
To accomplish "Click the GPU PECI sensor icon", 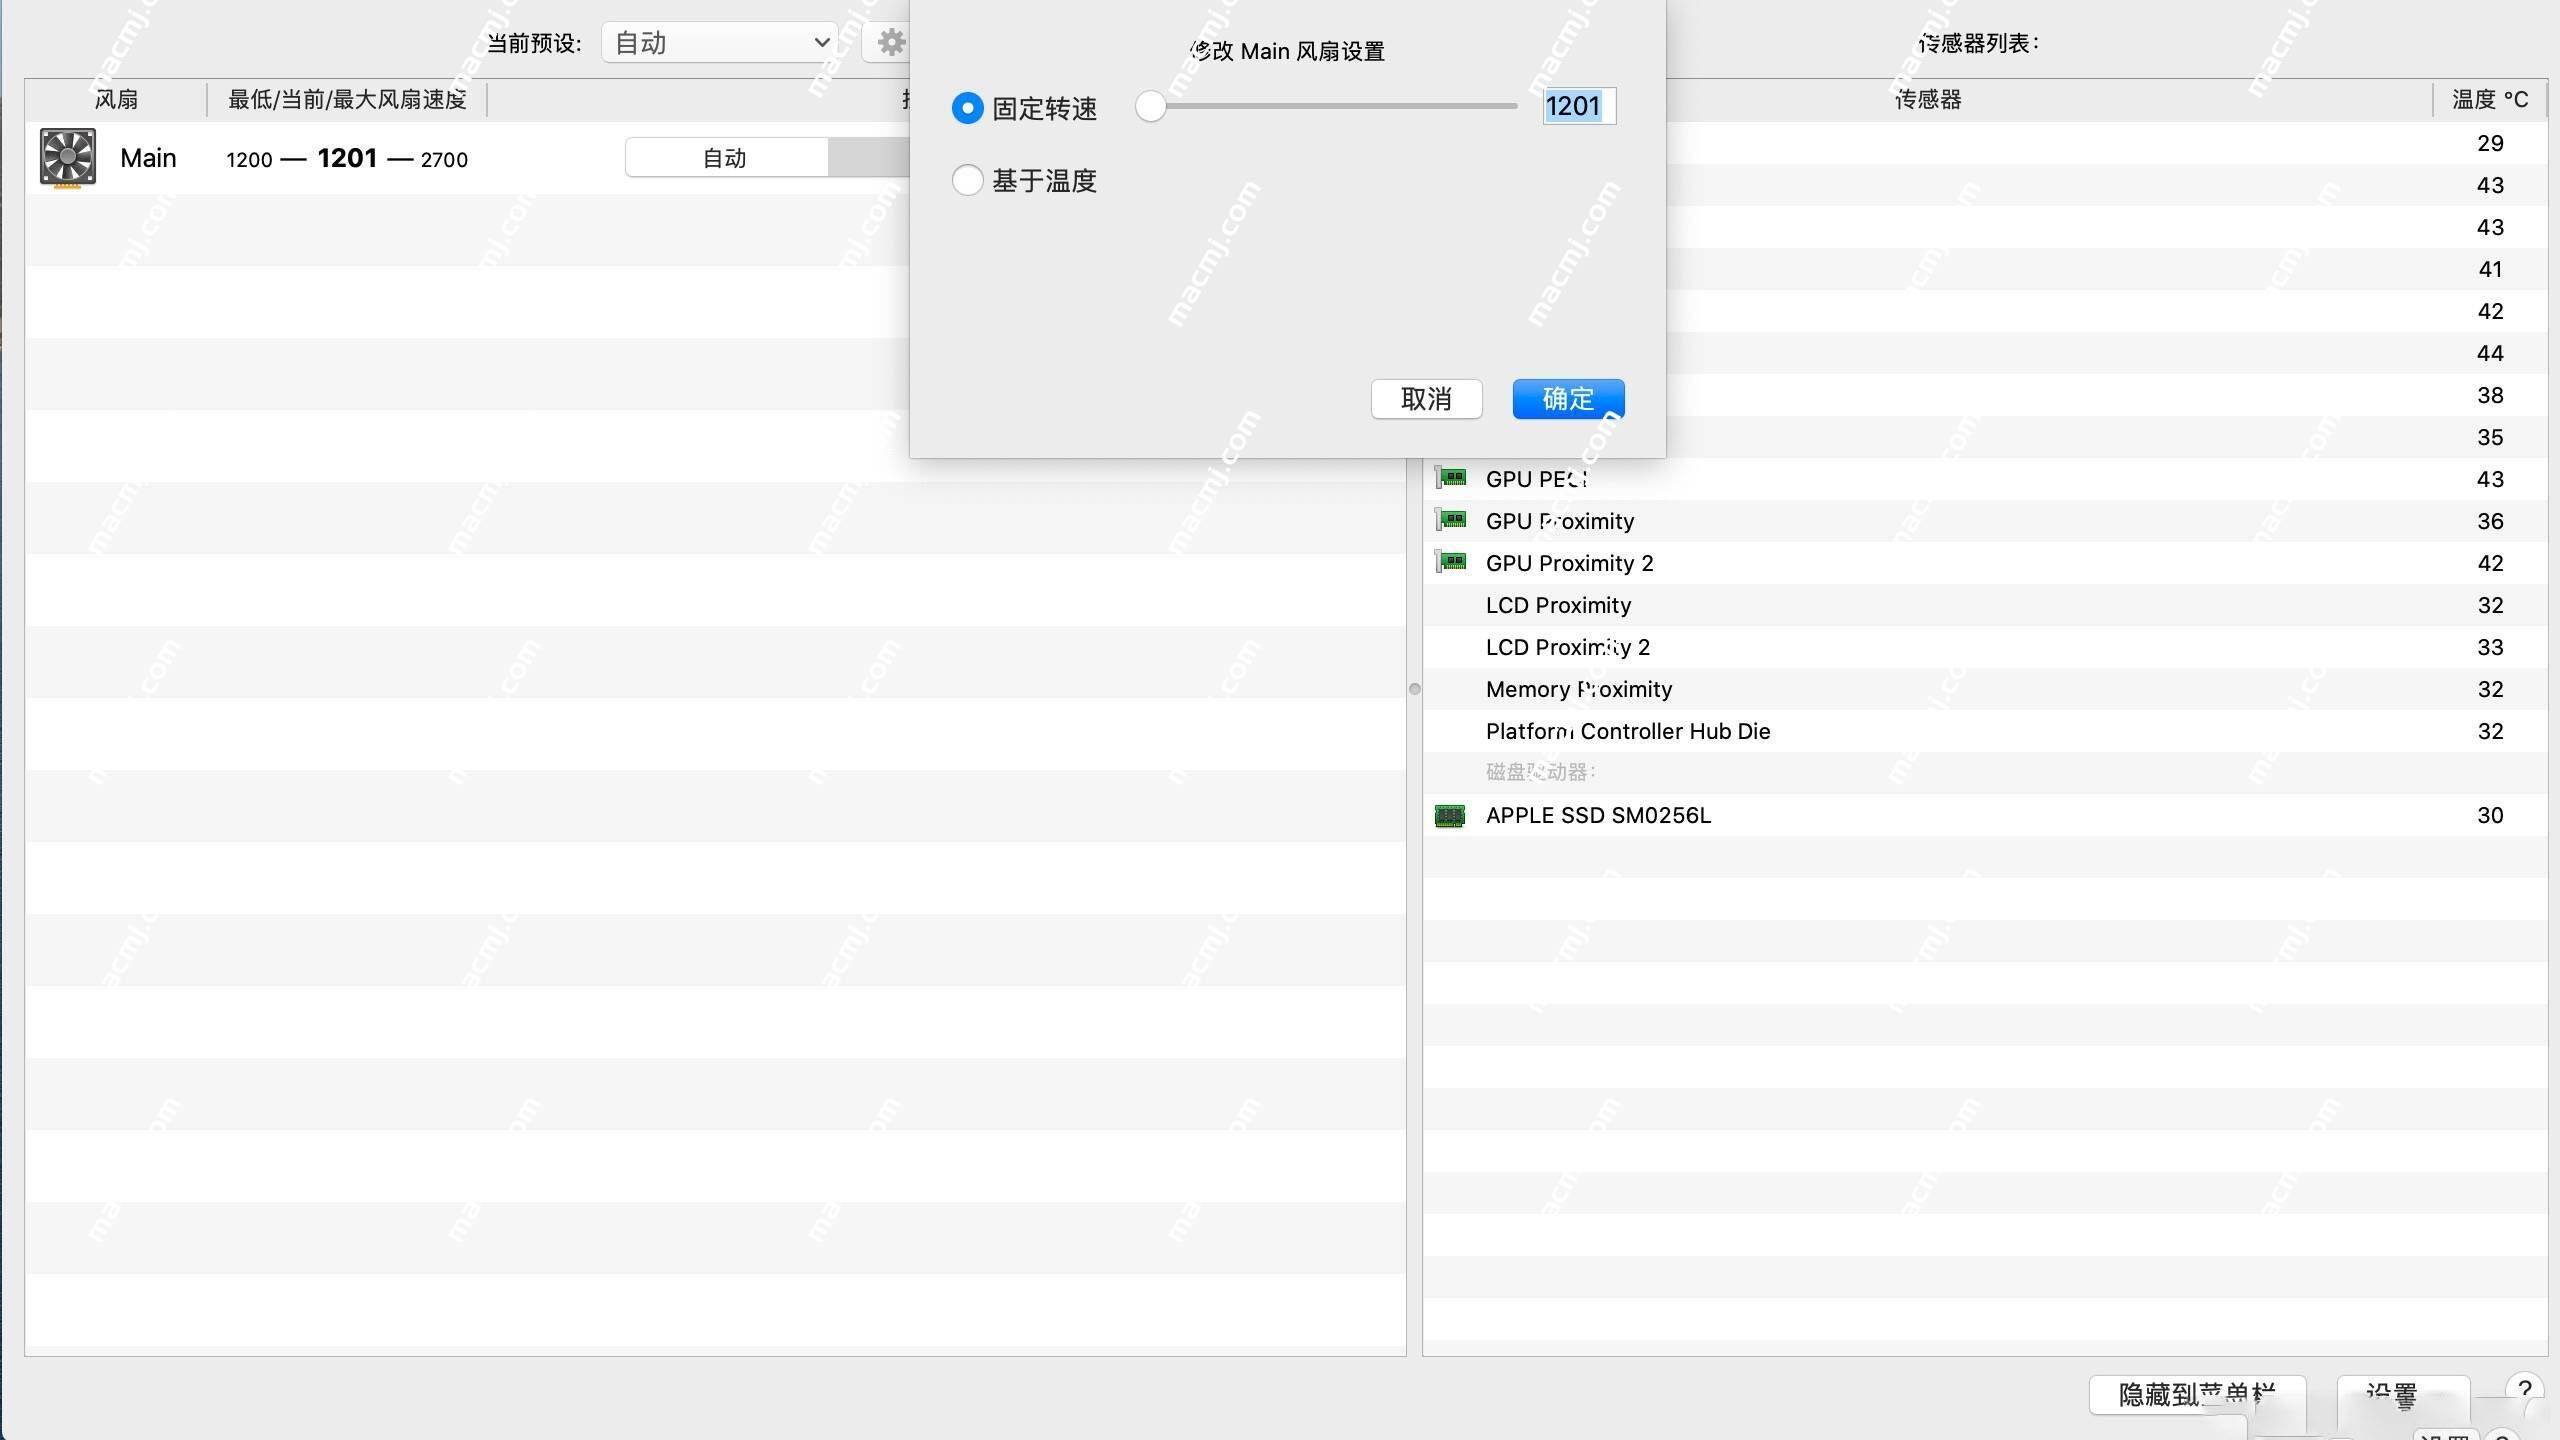I will pos(1451,478).
